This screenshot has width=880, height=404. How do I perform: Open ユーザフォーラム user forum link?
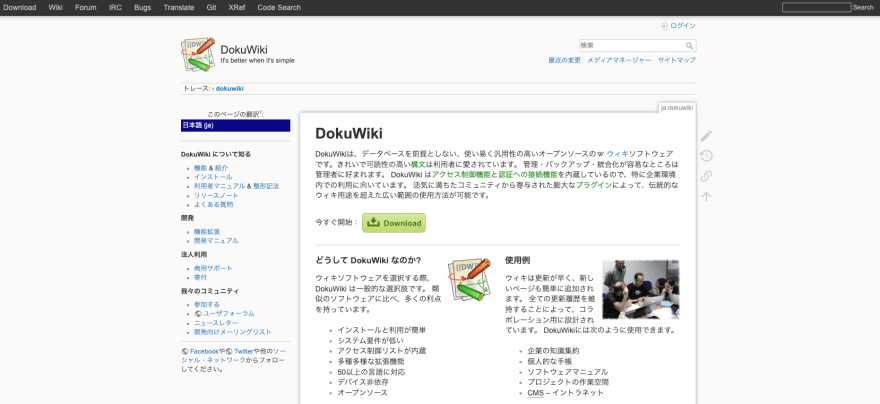point(228,314)
